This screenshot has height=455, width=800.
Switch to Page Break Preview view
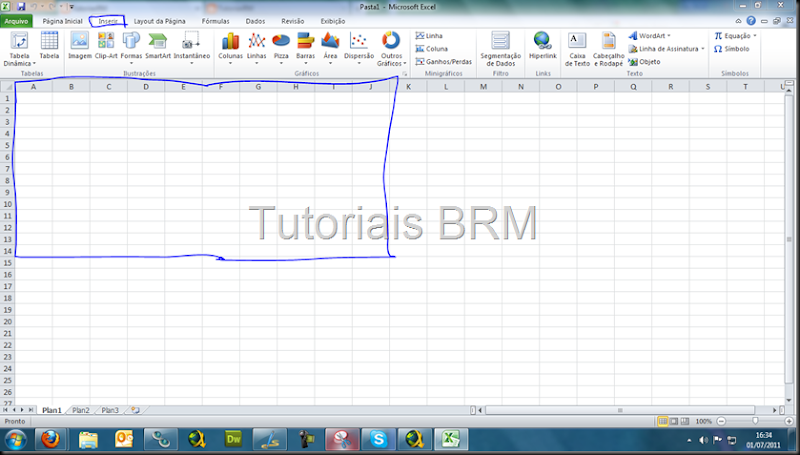coord(685,421)
